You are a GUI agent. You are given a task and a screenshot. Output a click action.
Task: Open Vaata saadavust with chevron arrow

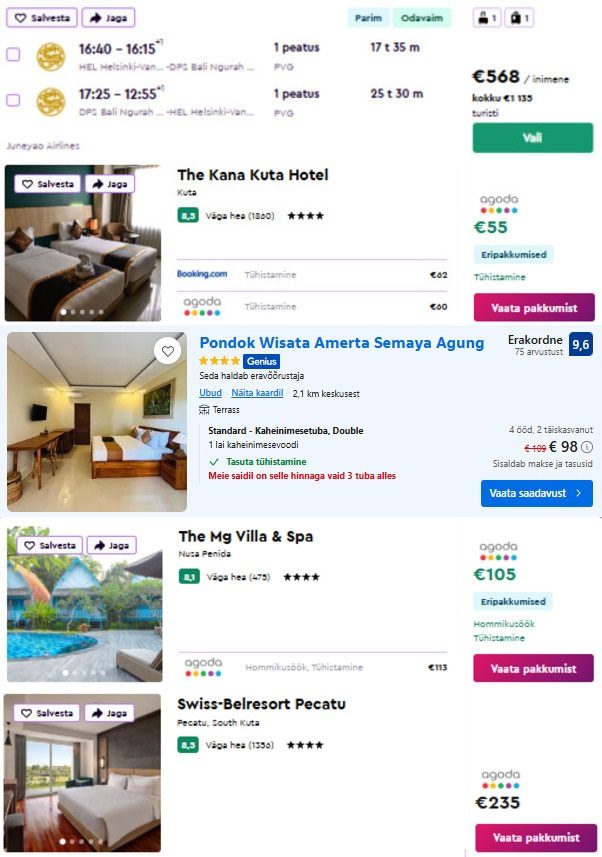(x=536, y=493)
